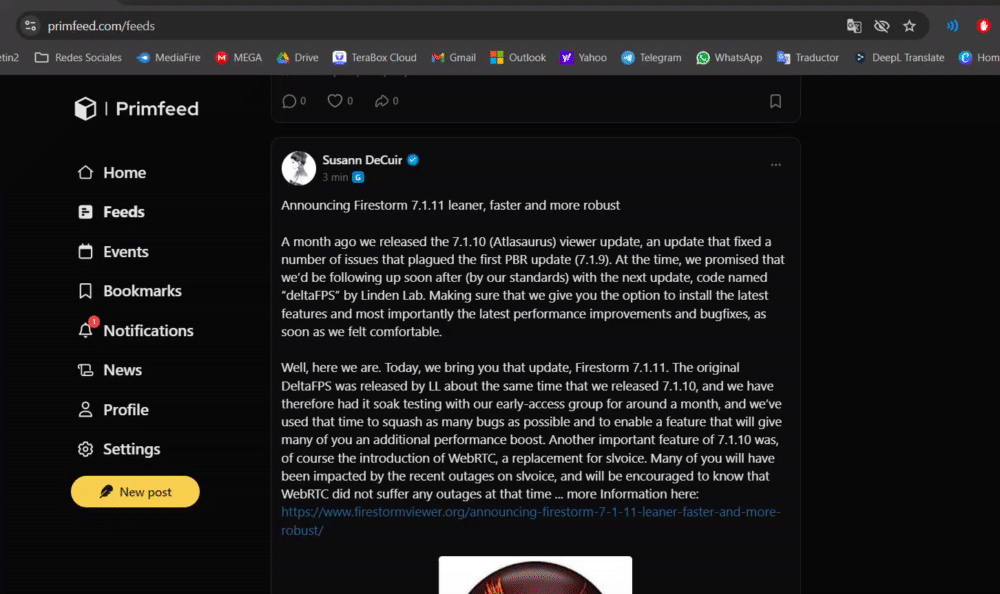Open the Primfeed cube logo
The image size is (1000, 594).
coord(85,108)
